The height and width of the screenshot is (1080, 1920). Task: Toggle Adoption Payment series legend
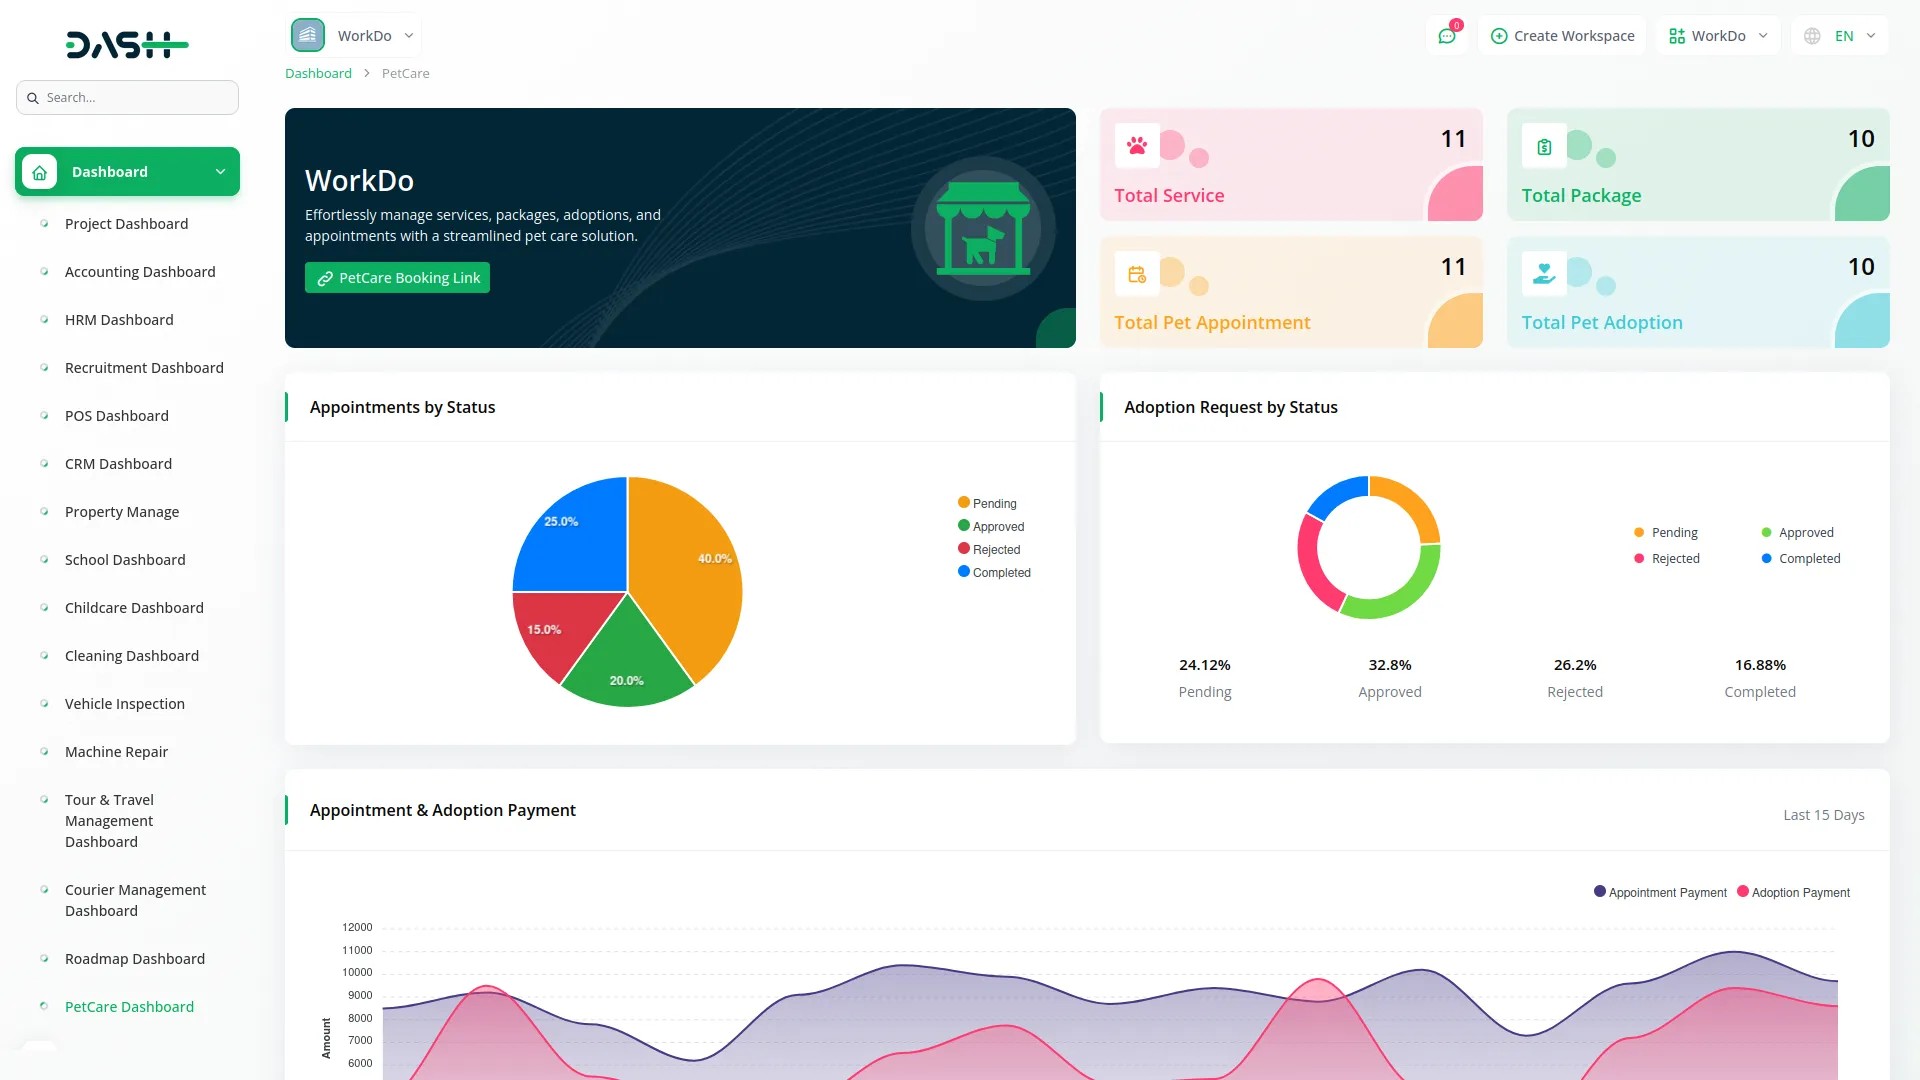point(1793,892)
